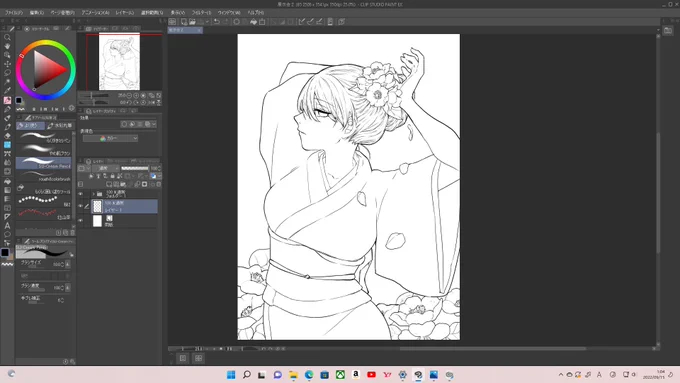Select the Text tool
Viewport: 680px width, 383px height.
click(7, 226)
